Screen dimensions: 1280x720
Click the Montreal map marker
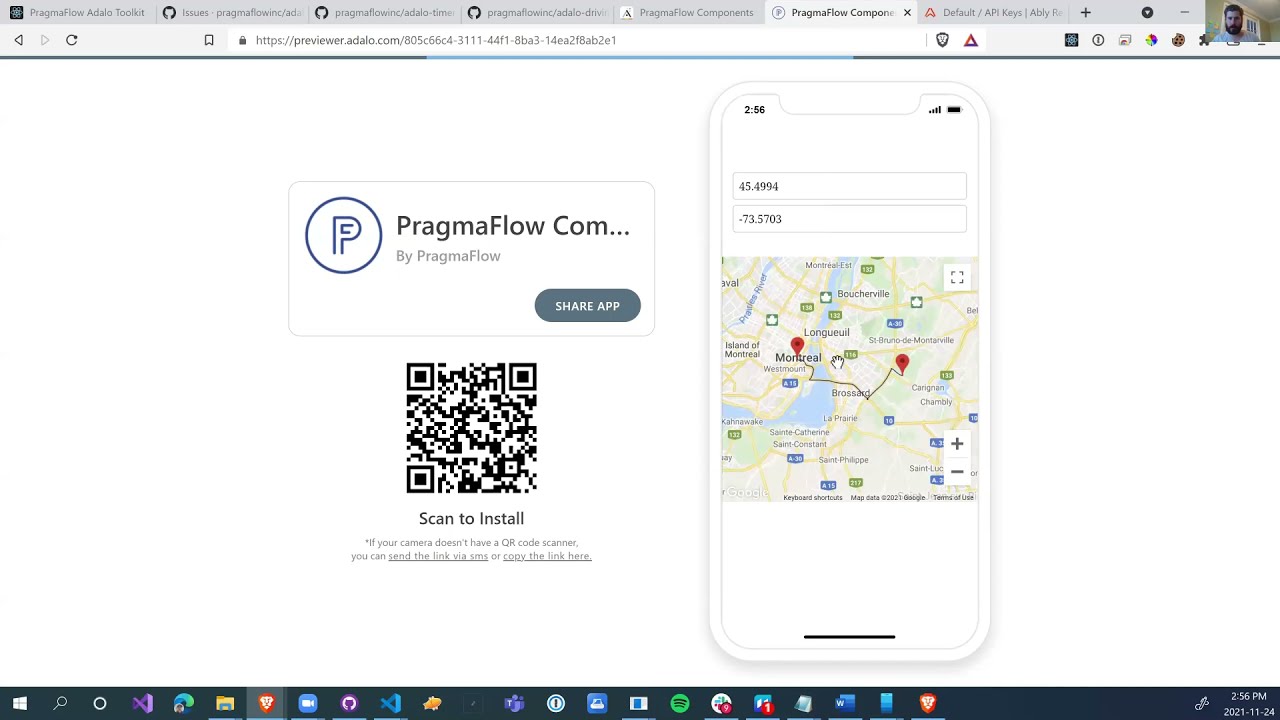(797, 348)
